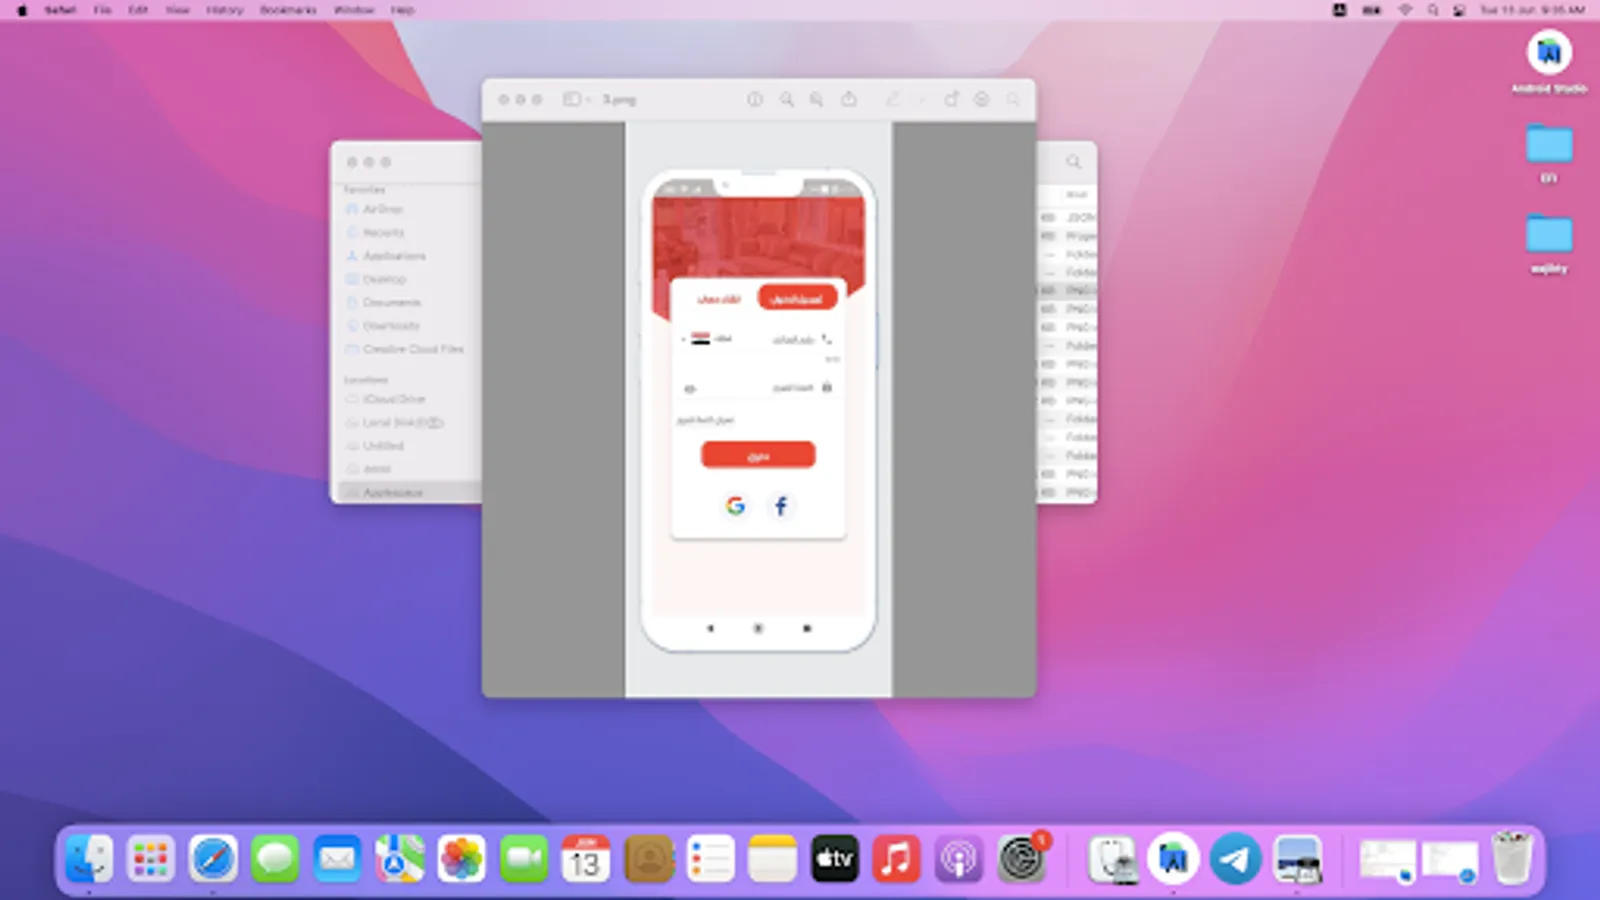Open the sidebar view options dropdown arrow in Preview
The height and width of the screenshot is (900, 1600).
(588, 99)
